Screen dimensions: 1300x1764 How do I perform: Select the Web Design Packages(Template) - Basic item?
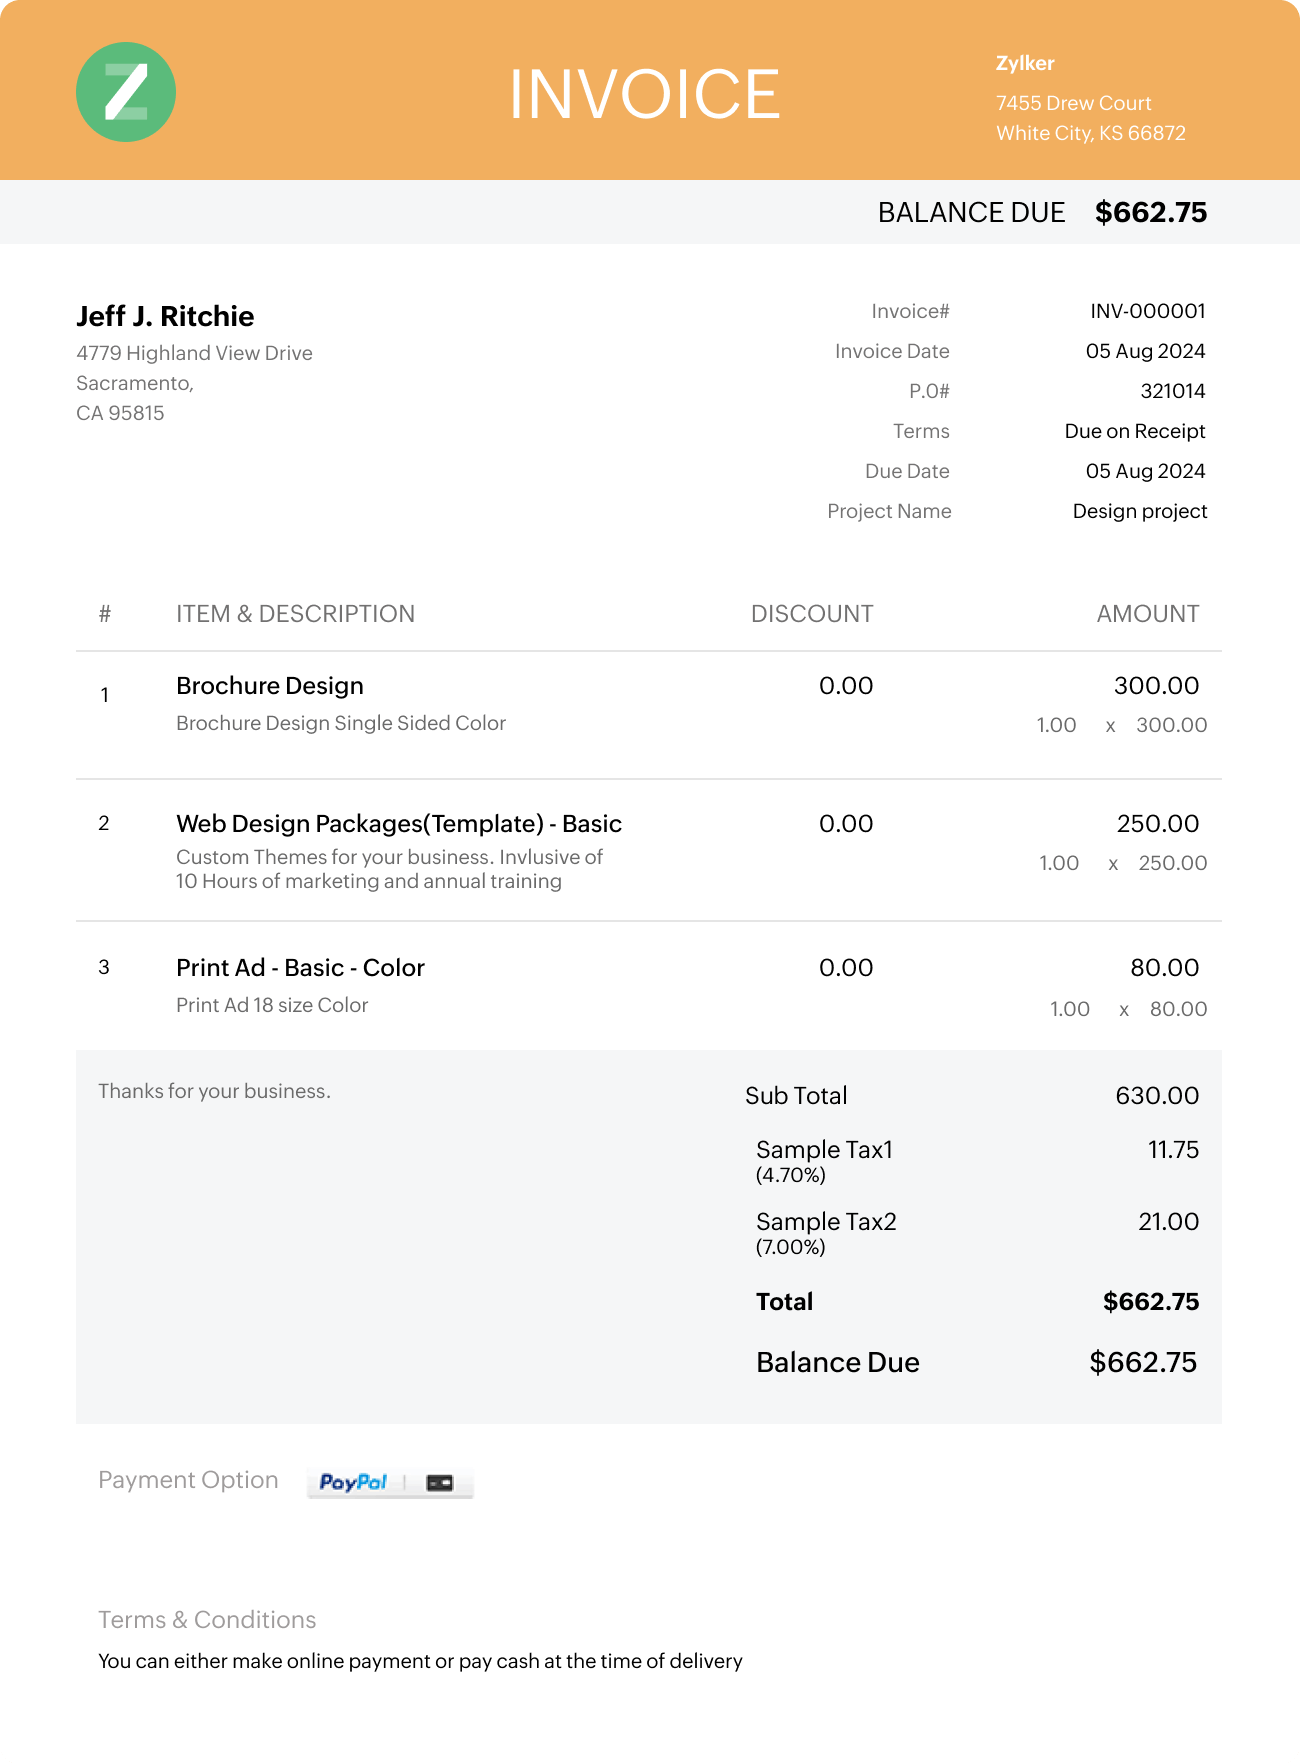pos(399,824)
